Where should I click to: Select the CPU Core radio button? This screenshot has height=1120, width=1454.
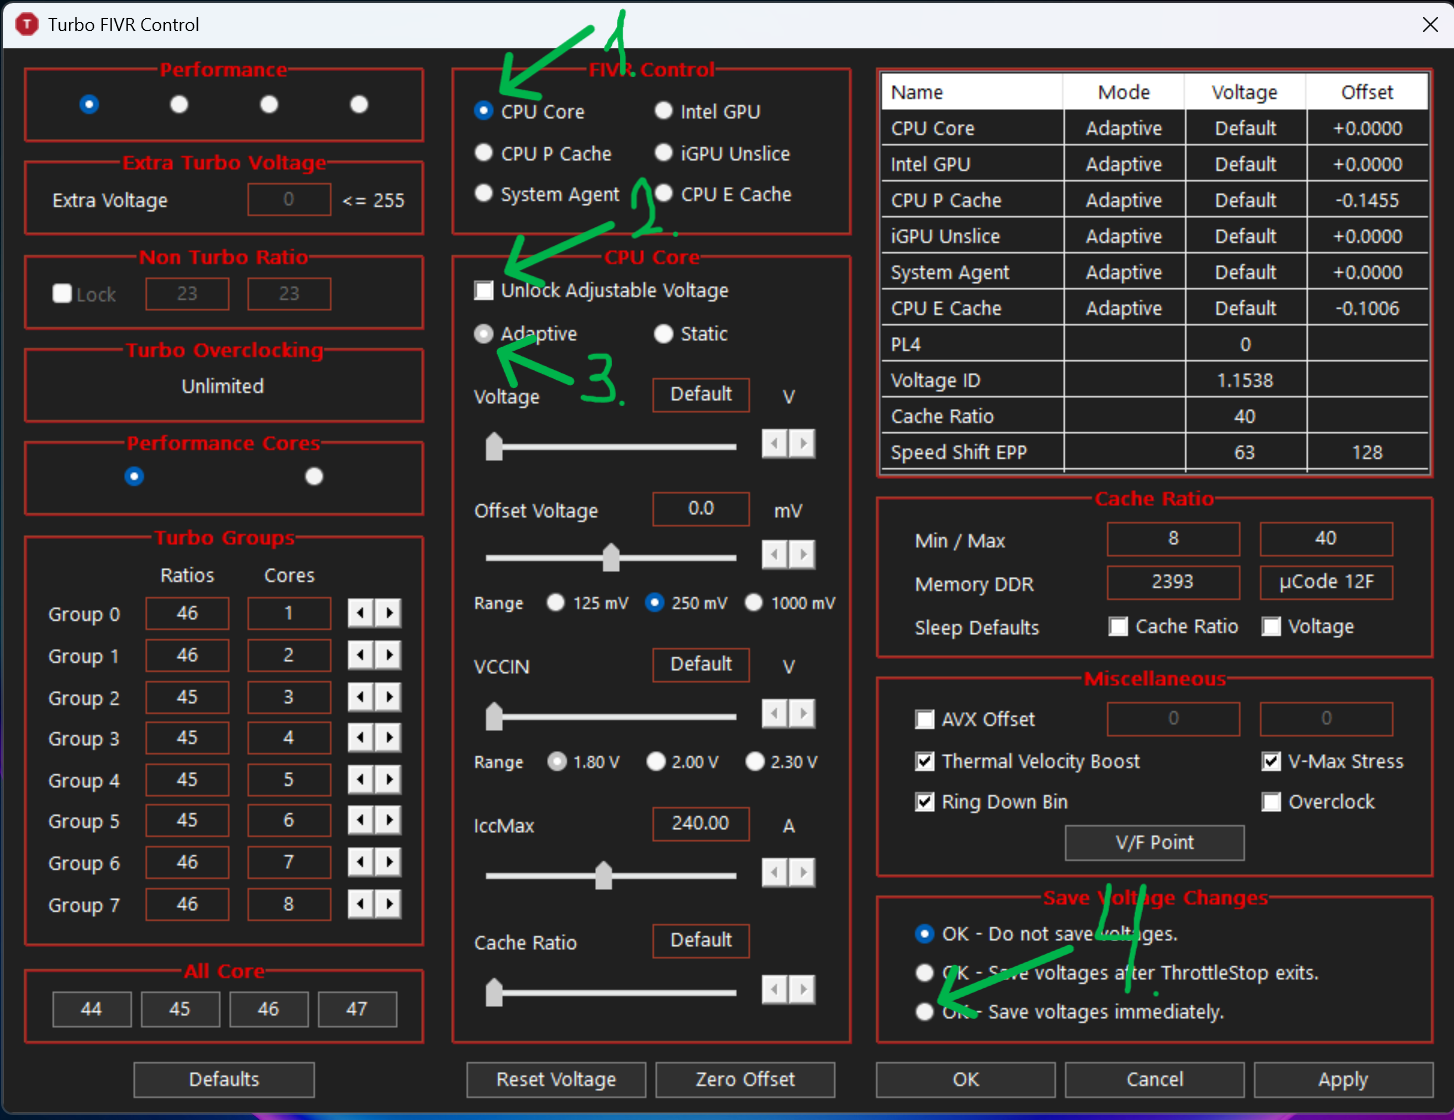click(x=484, y=111)
